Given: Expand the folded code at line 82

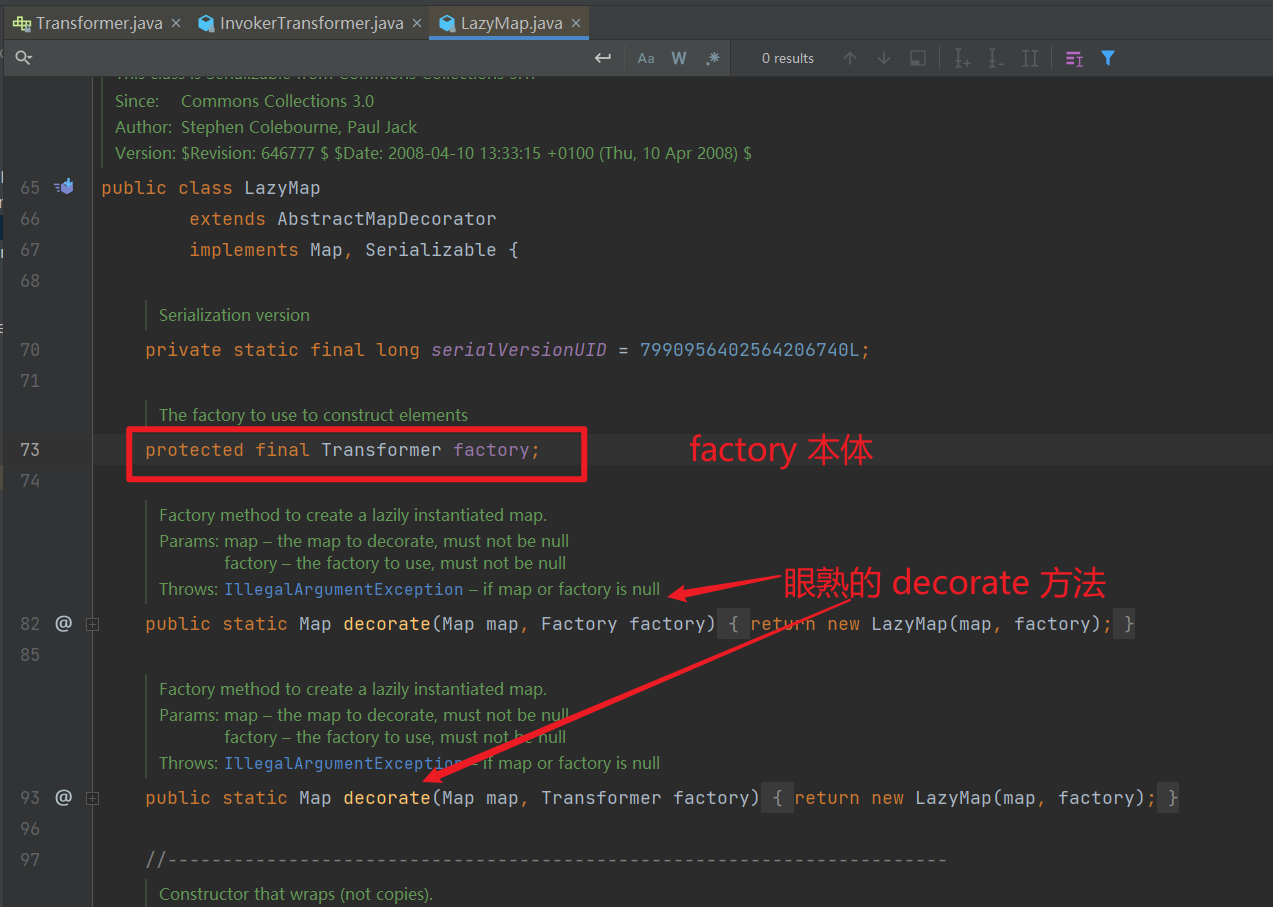Looking at the screenshot, I should click(92, 623).
